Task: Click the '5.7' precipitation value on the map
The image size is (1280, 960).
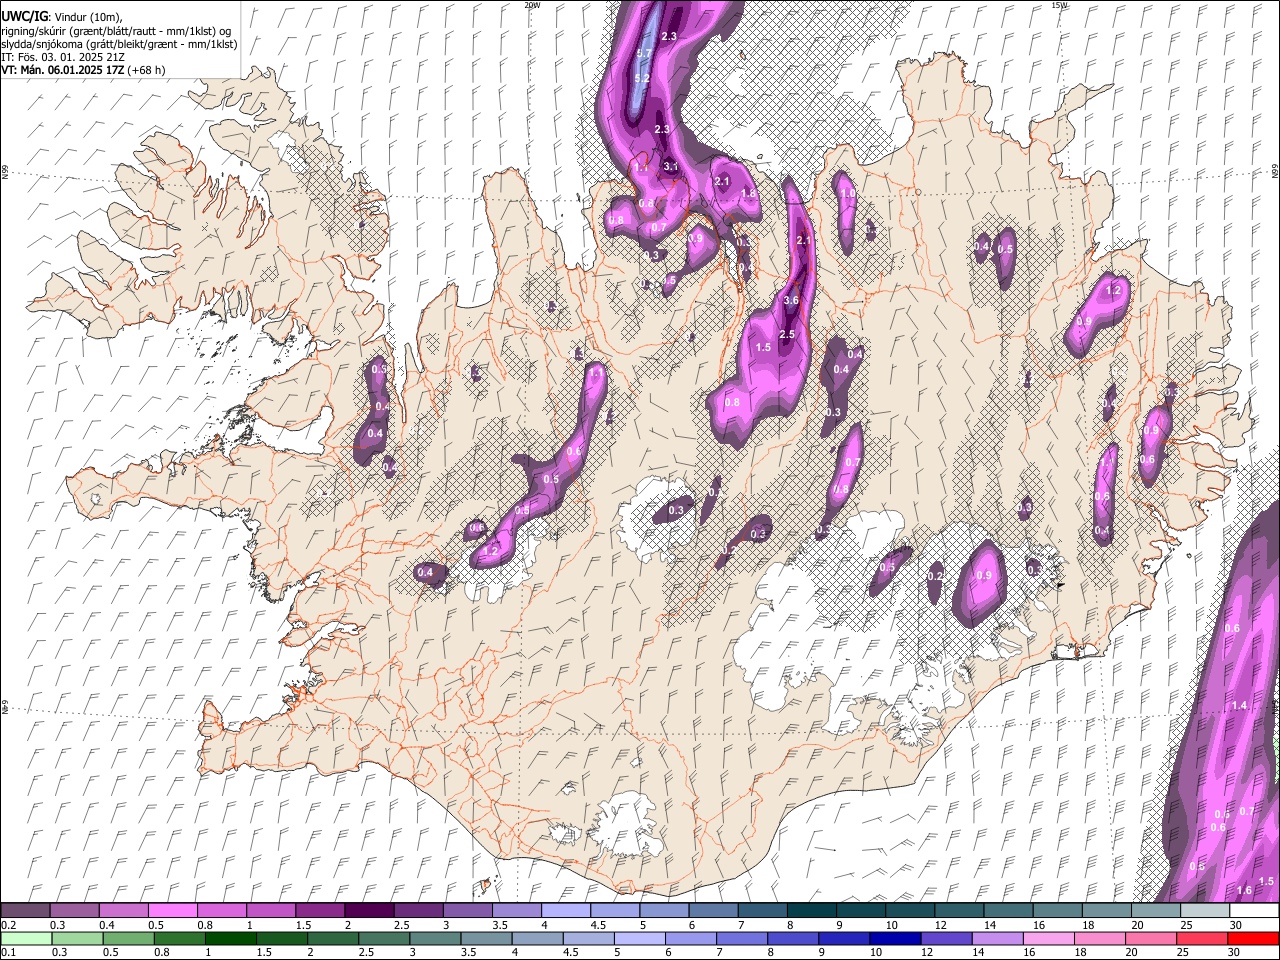Action: click(644, 54)
